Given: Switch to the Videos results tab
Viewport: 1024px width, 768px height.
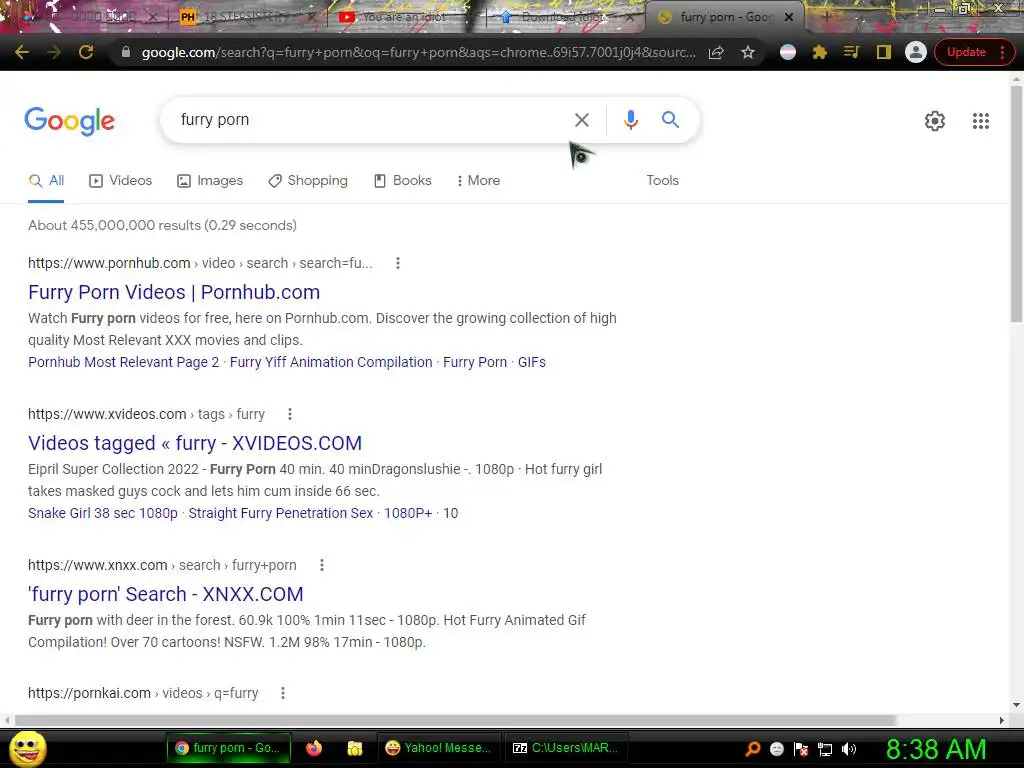Looking at the screenshot, I should tap(120, 180).
